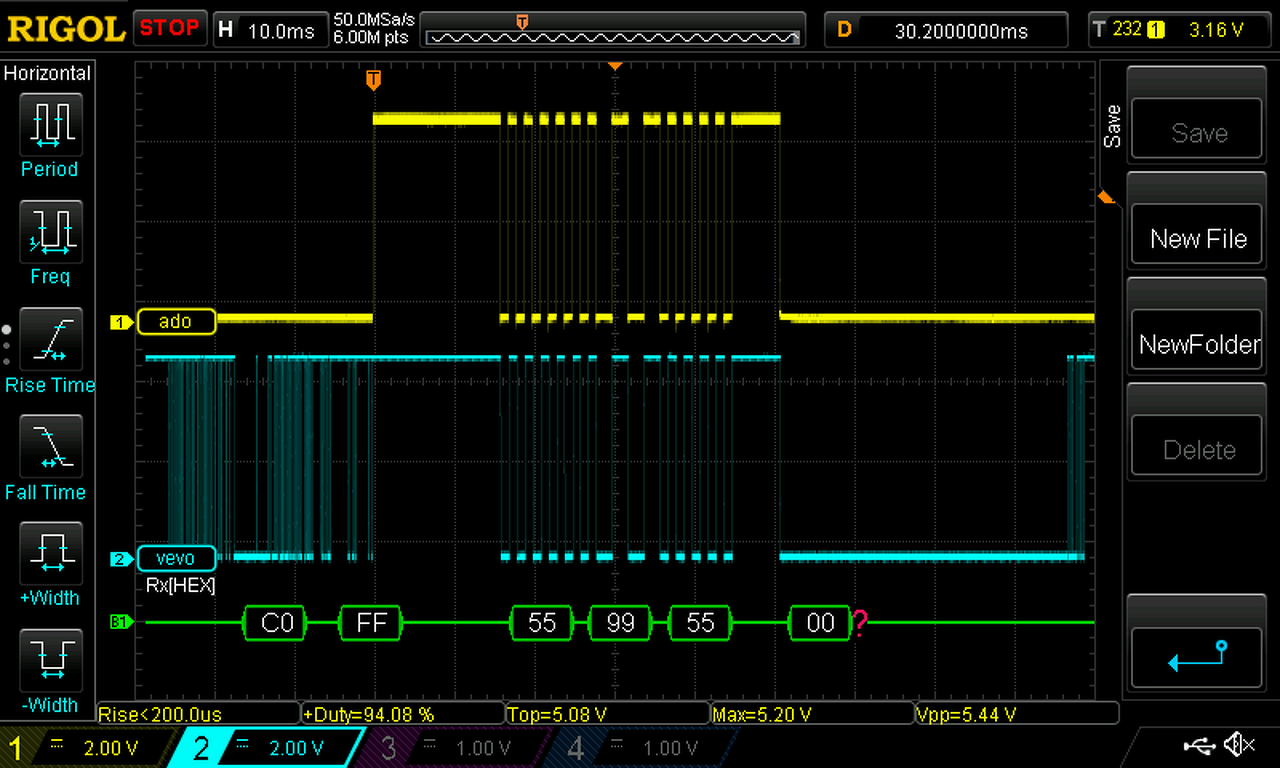The height and width of the screenshot is (768, 1280).
Task: Click the +Duty=94.08 % measurement
Action: point(403,714)
